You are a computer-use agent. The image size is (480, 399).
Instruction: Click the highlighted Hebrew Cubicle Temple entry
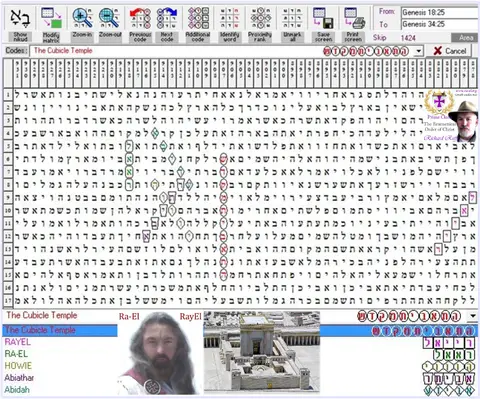423,331
